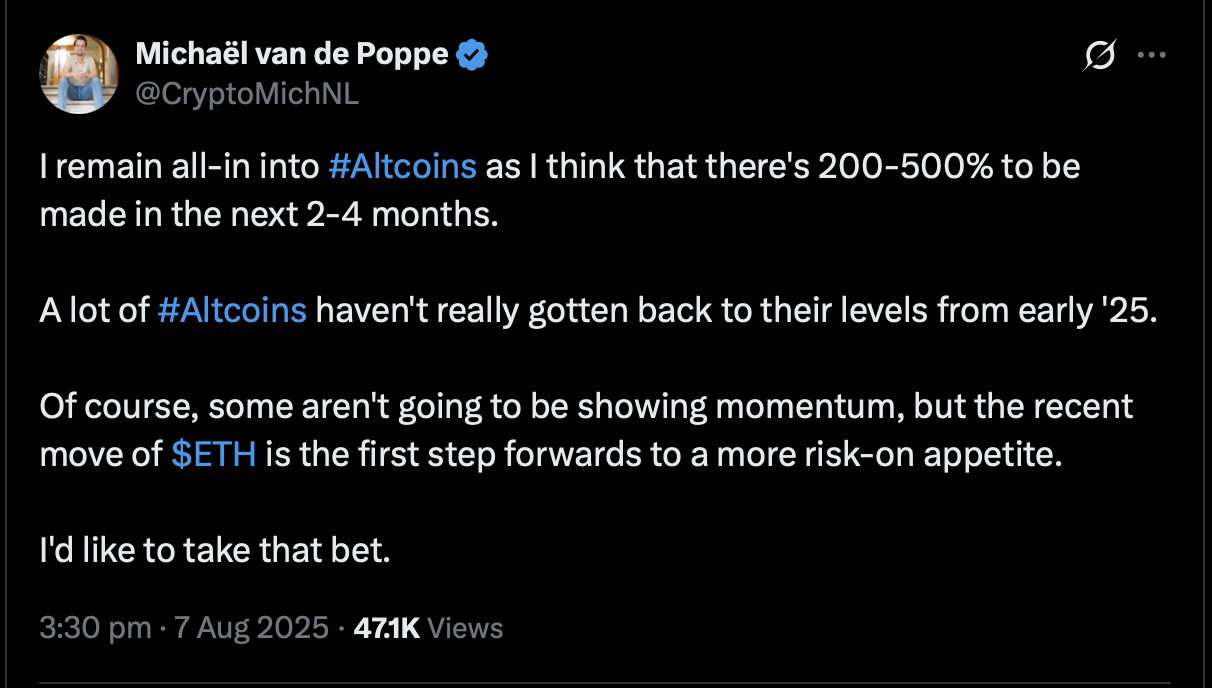
Task: Click the display name Michaël van de Poppe
Action: [290, 55]
